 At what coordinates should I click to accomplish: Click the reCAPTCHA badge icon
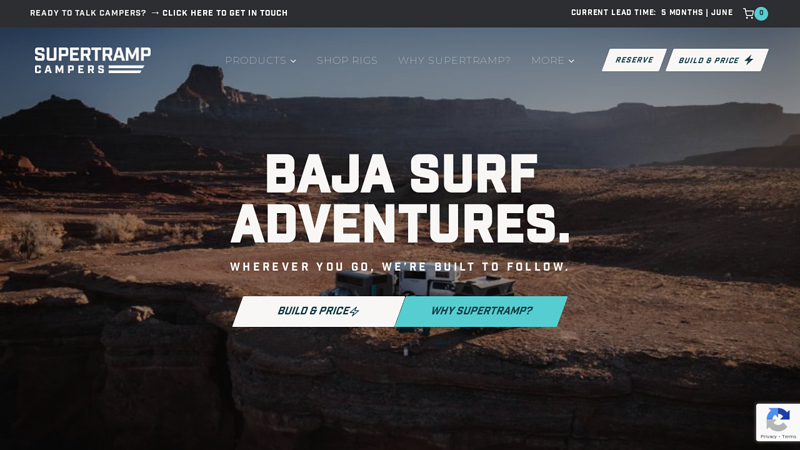[x=778, y=419]
